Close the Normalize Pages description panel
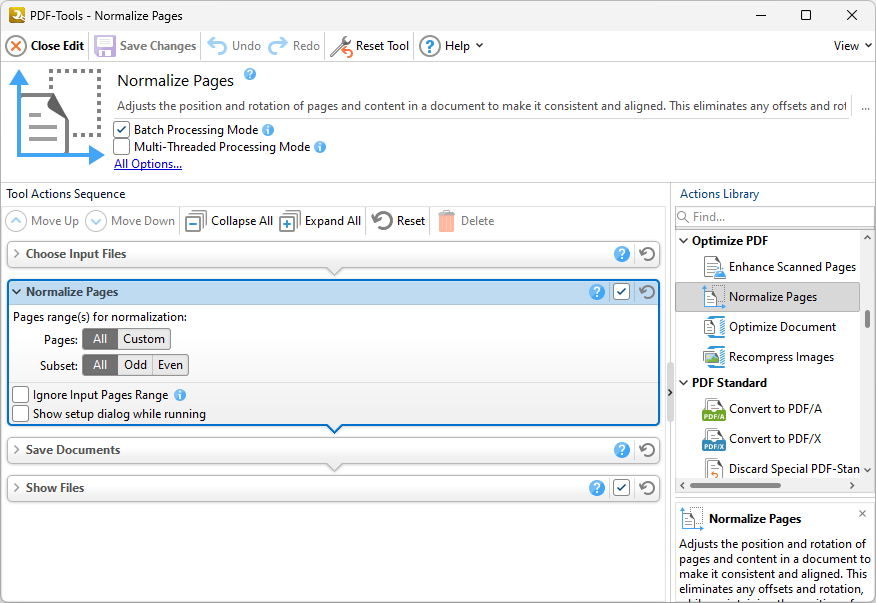 [x=863, y=514]
